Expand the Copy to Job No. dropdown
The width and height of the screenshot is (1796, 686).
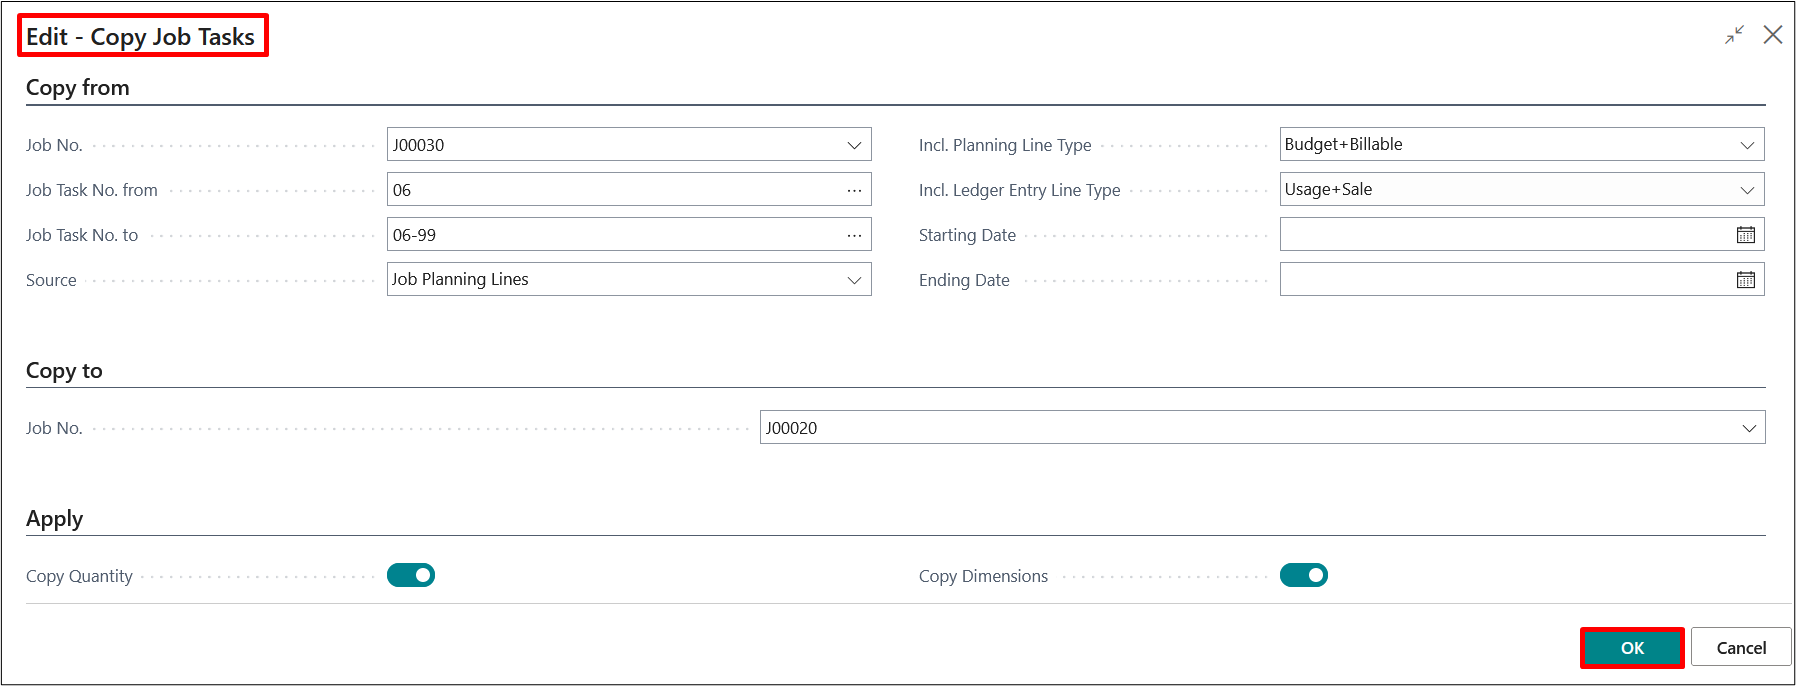coord(1749,428)
